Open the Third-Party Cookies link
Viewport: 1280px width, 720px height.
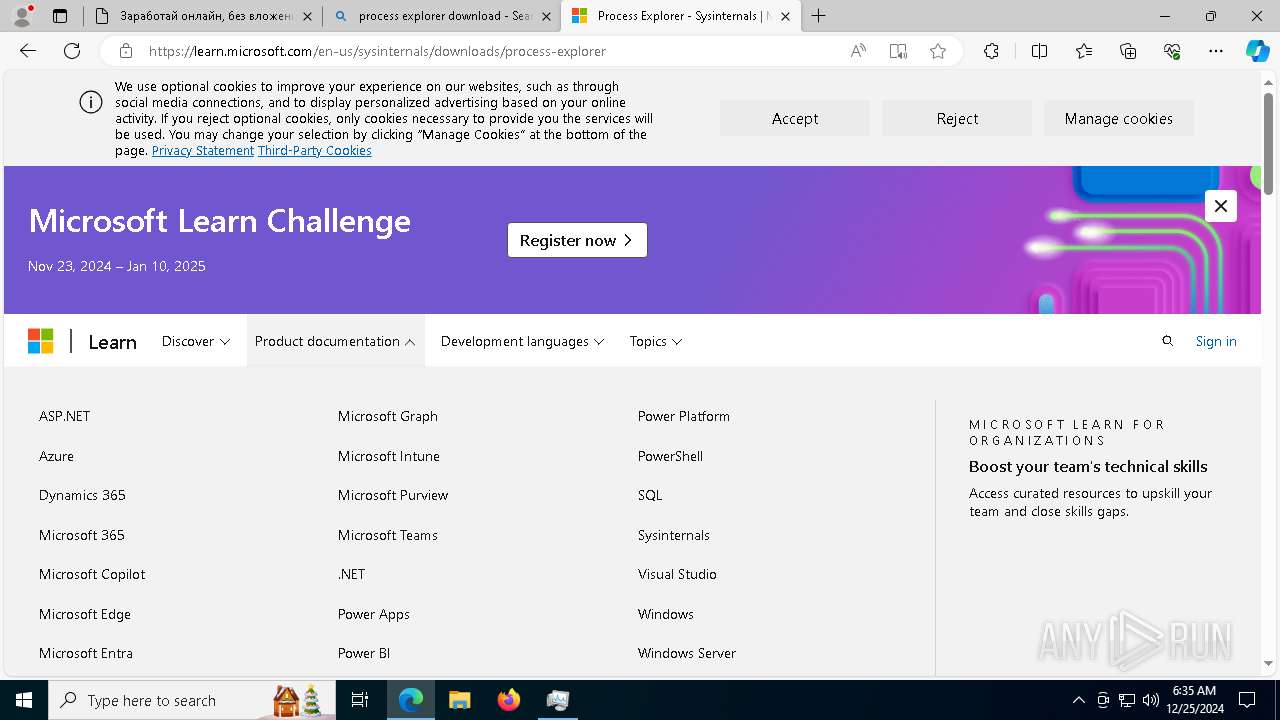[x=315, y=151]
